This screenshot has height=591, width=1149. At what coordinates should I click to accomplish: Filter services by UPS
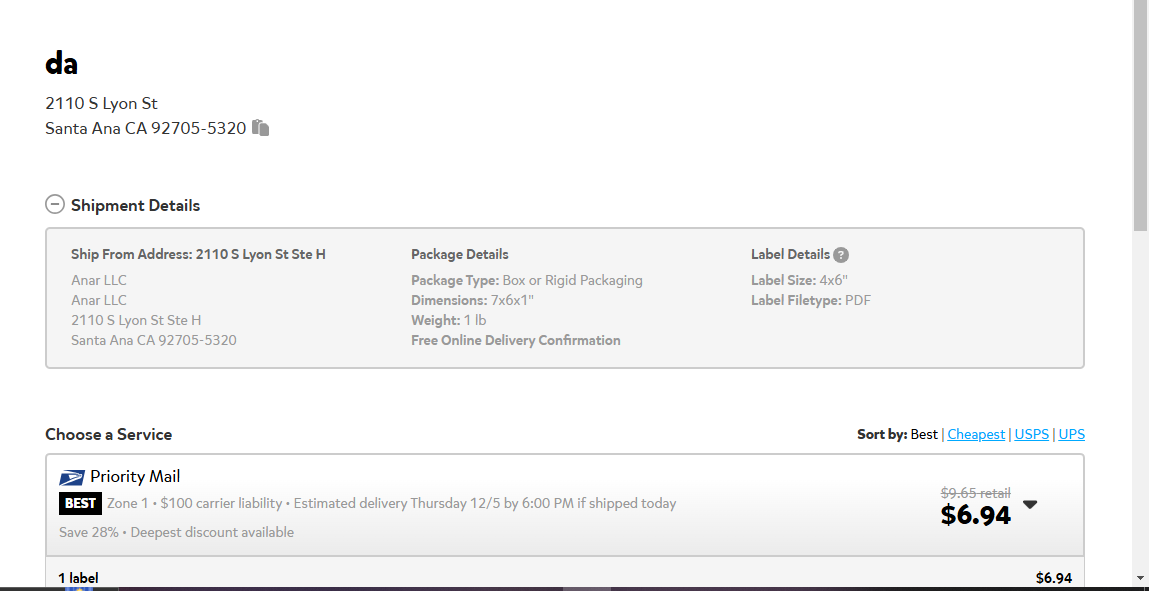tap(1071, 434)
